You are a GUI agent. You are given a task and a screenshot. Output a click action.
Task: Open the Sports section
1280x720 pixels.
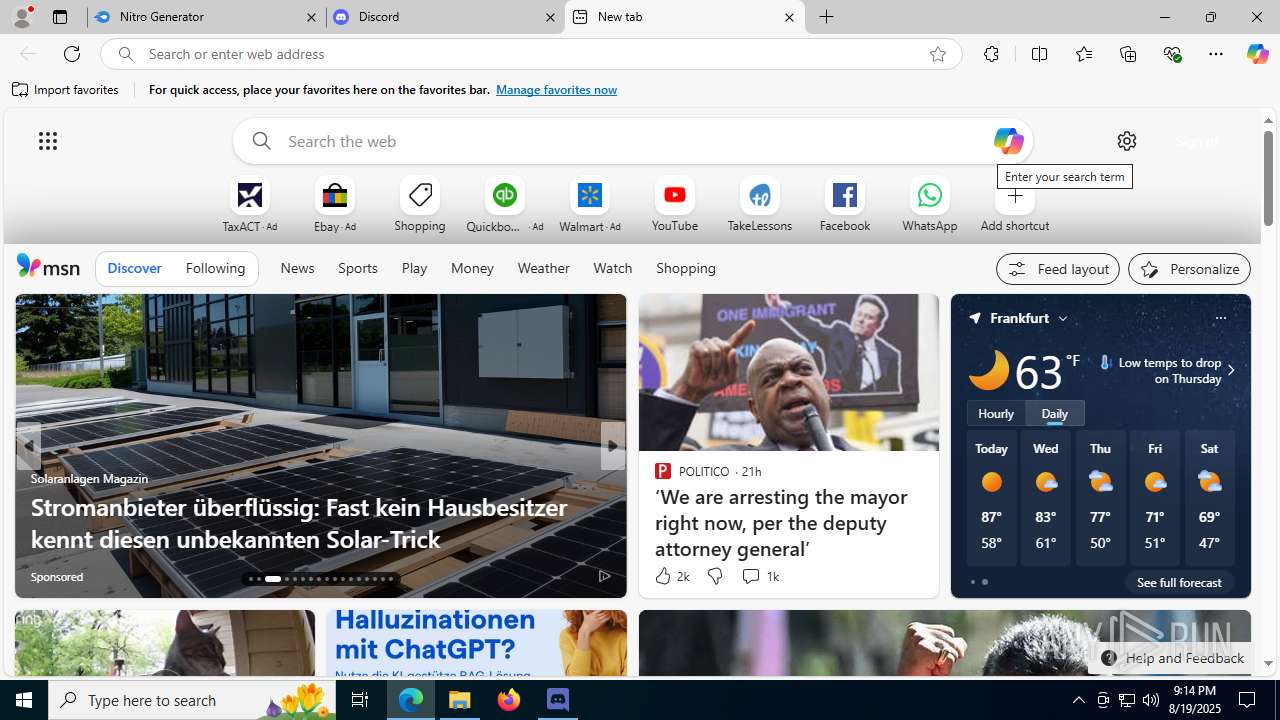[358, 268]
